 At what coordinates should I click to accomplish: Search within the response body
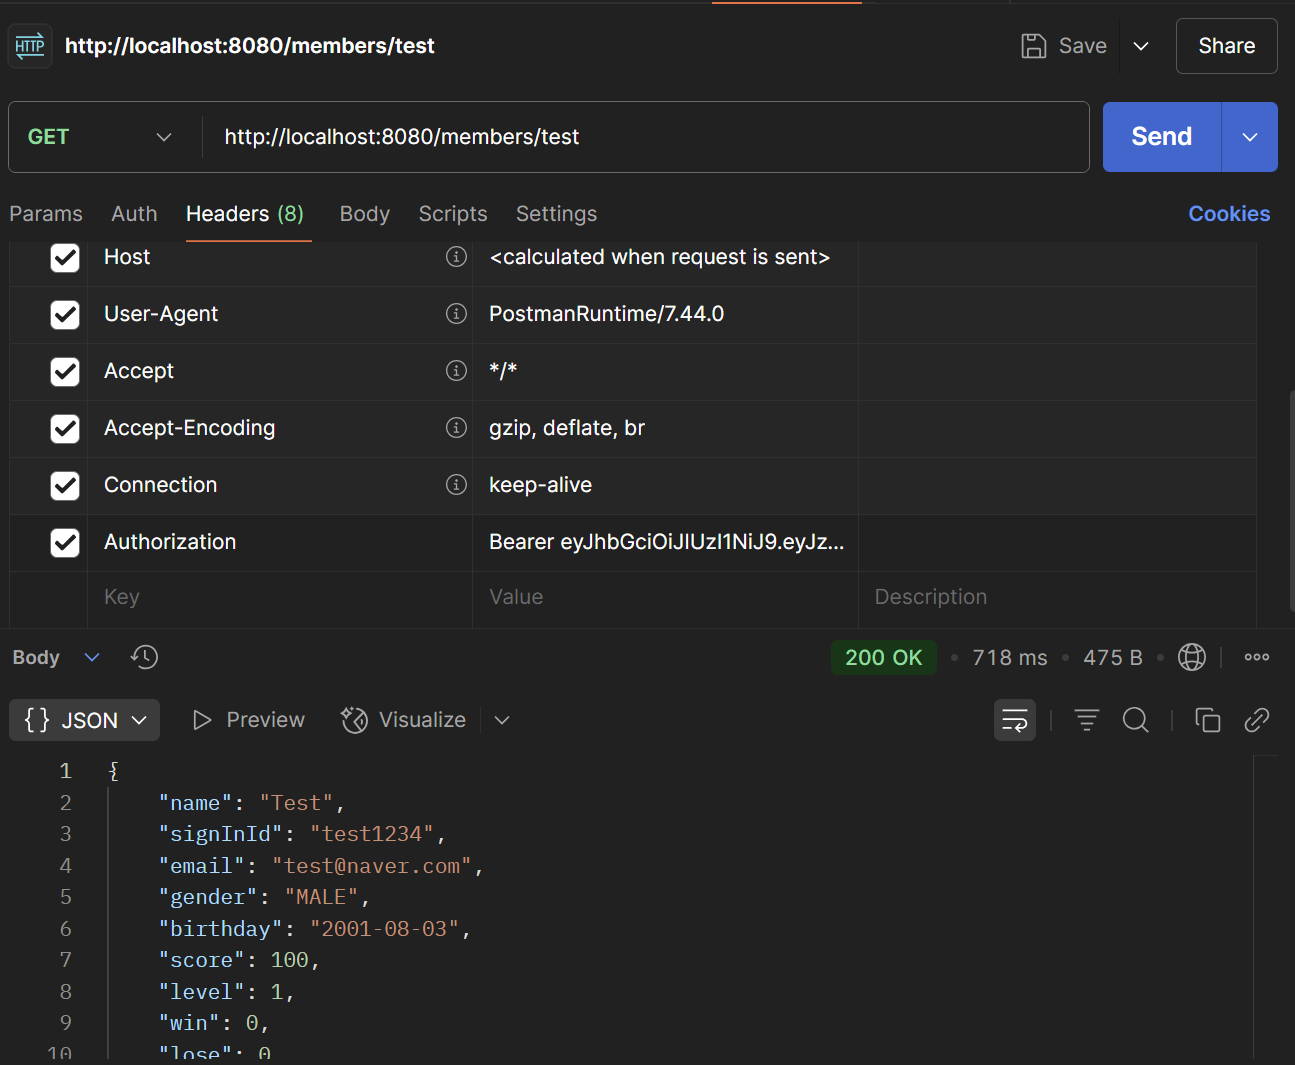[1136, 720]
